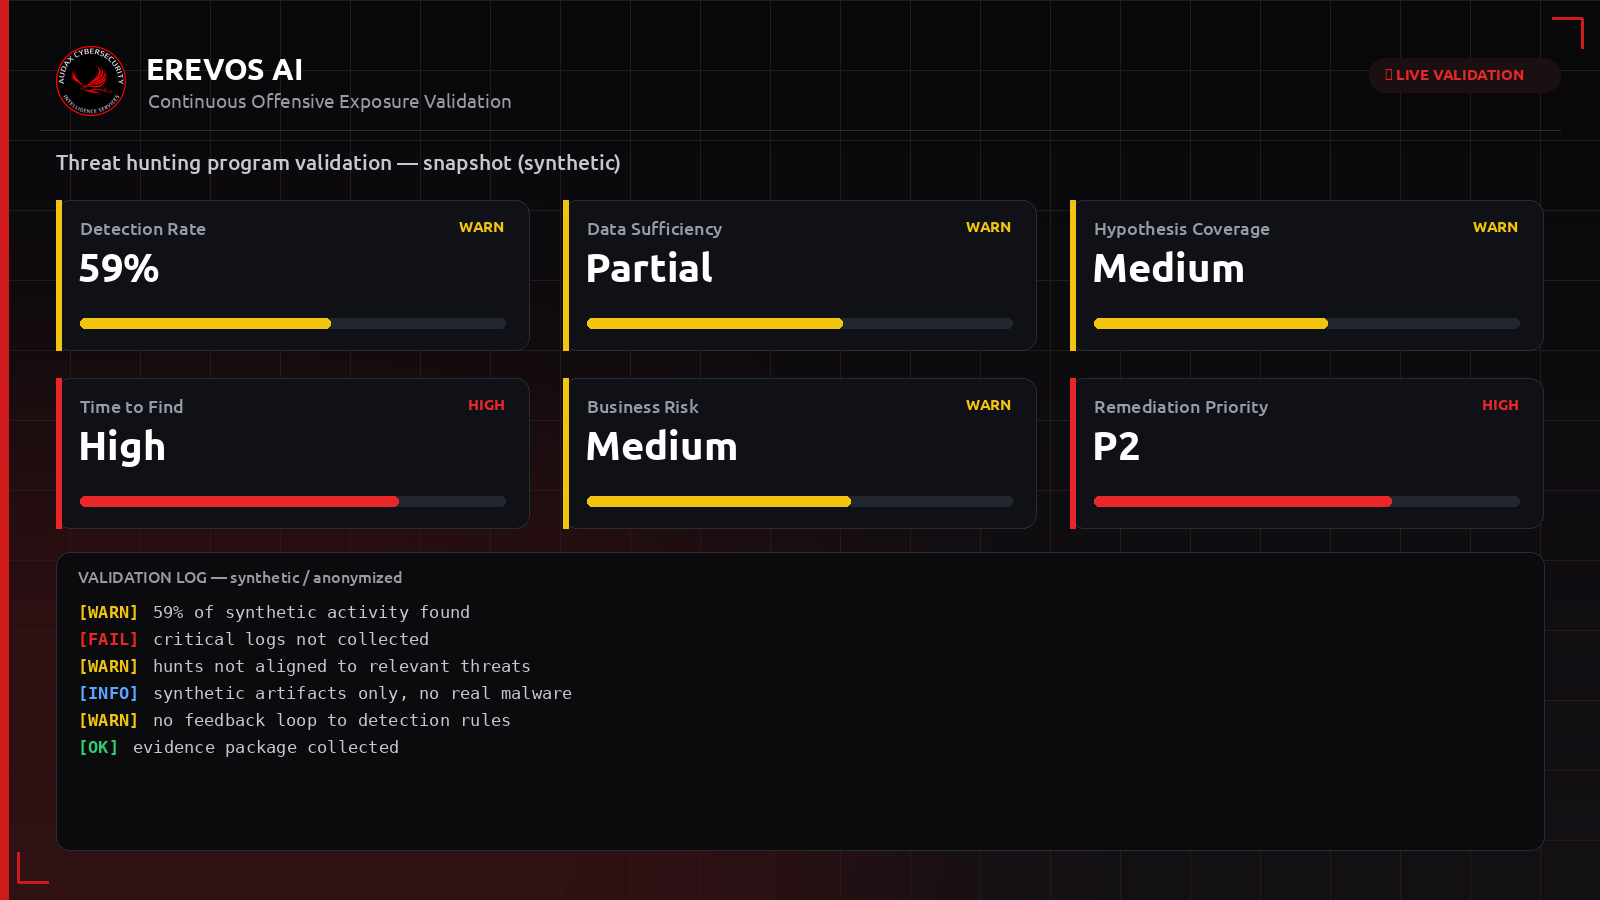
Task: Click the 59% detection rate value
Action: (x=119, y=268)
